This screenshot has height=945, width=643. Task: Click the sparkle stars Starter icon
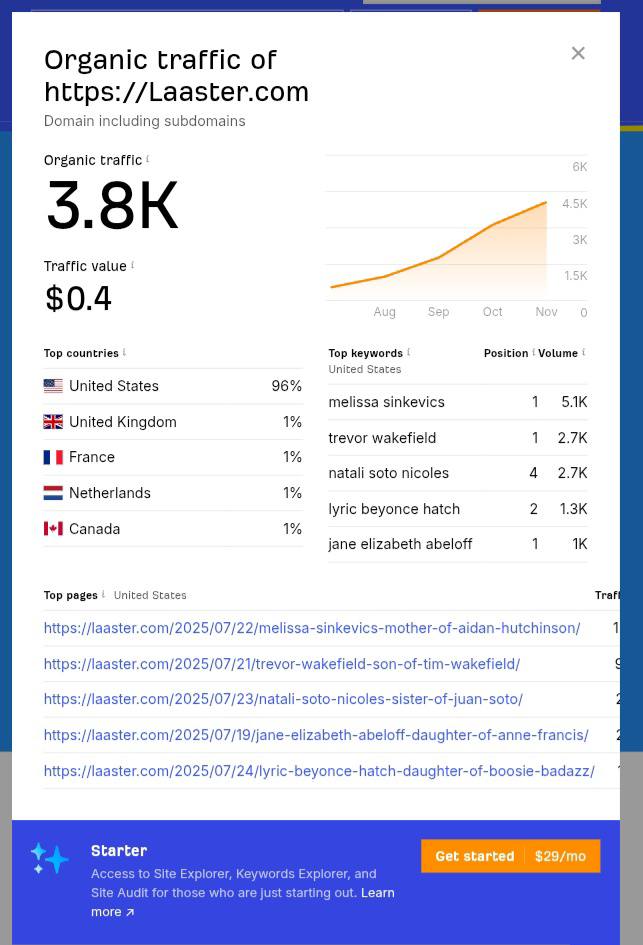coord(49,858)
